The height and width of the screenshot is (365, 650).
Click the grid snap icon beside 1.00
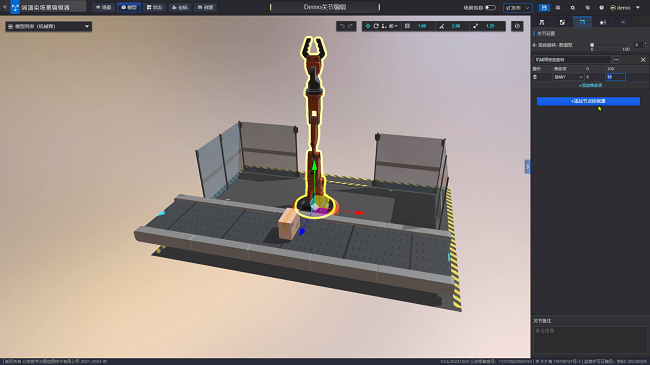pos(407,26)
